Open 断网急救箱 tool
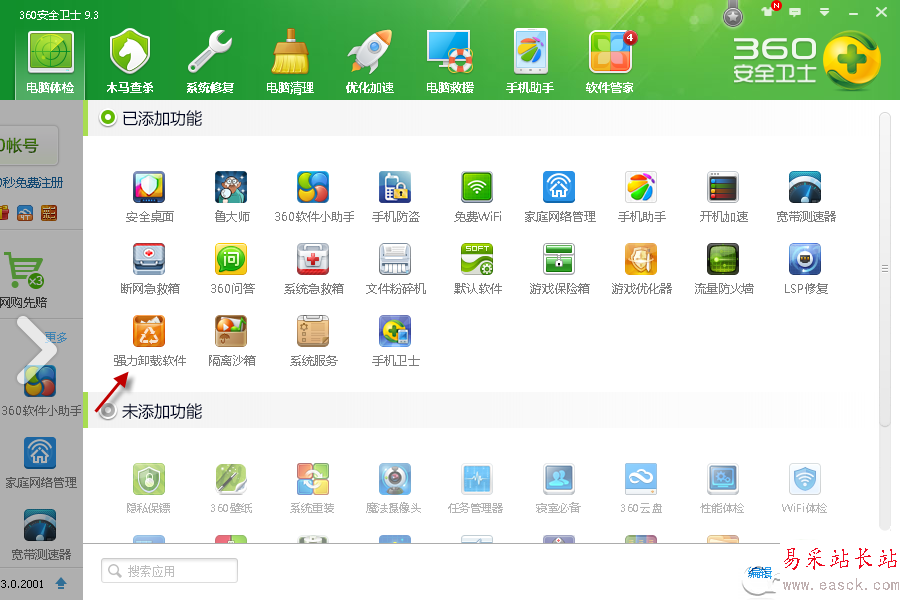 point(149,269)
